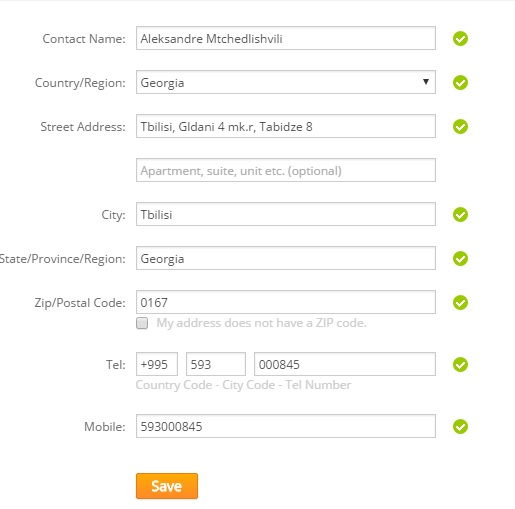515x509 pixels.
Task: Click the city code field containing 593
Action: [216, 364]
